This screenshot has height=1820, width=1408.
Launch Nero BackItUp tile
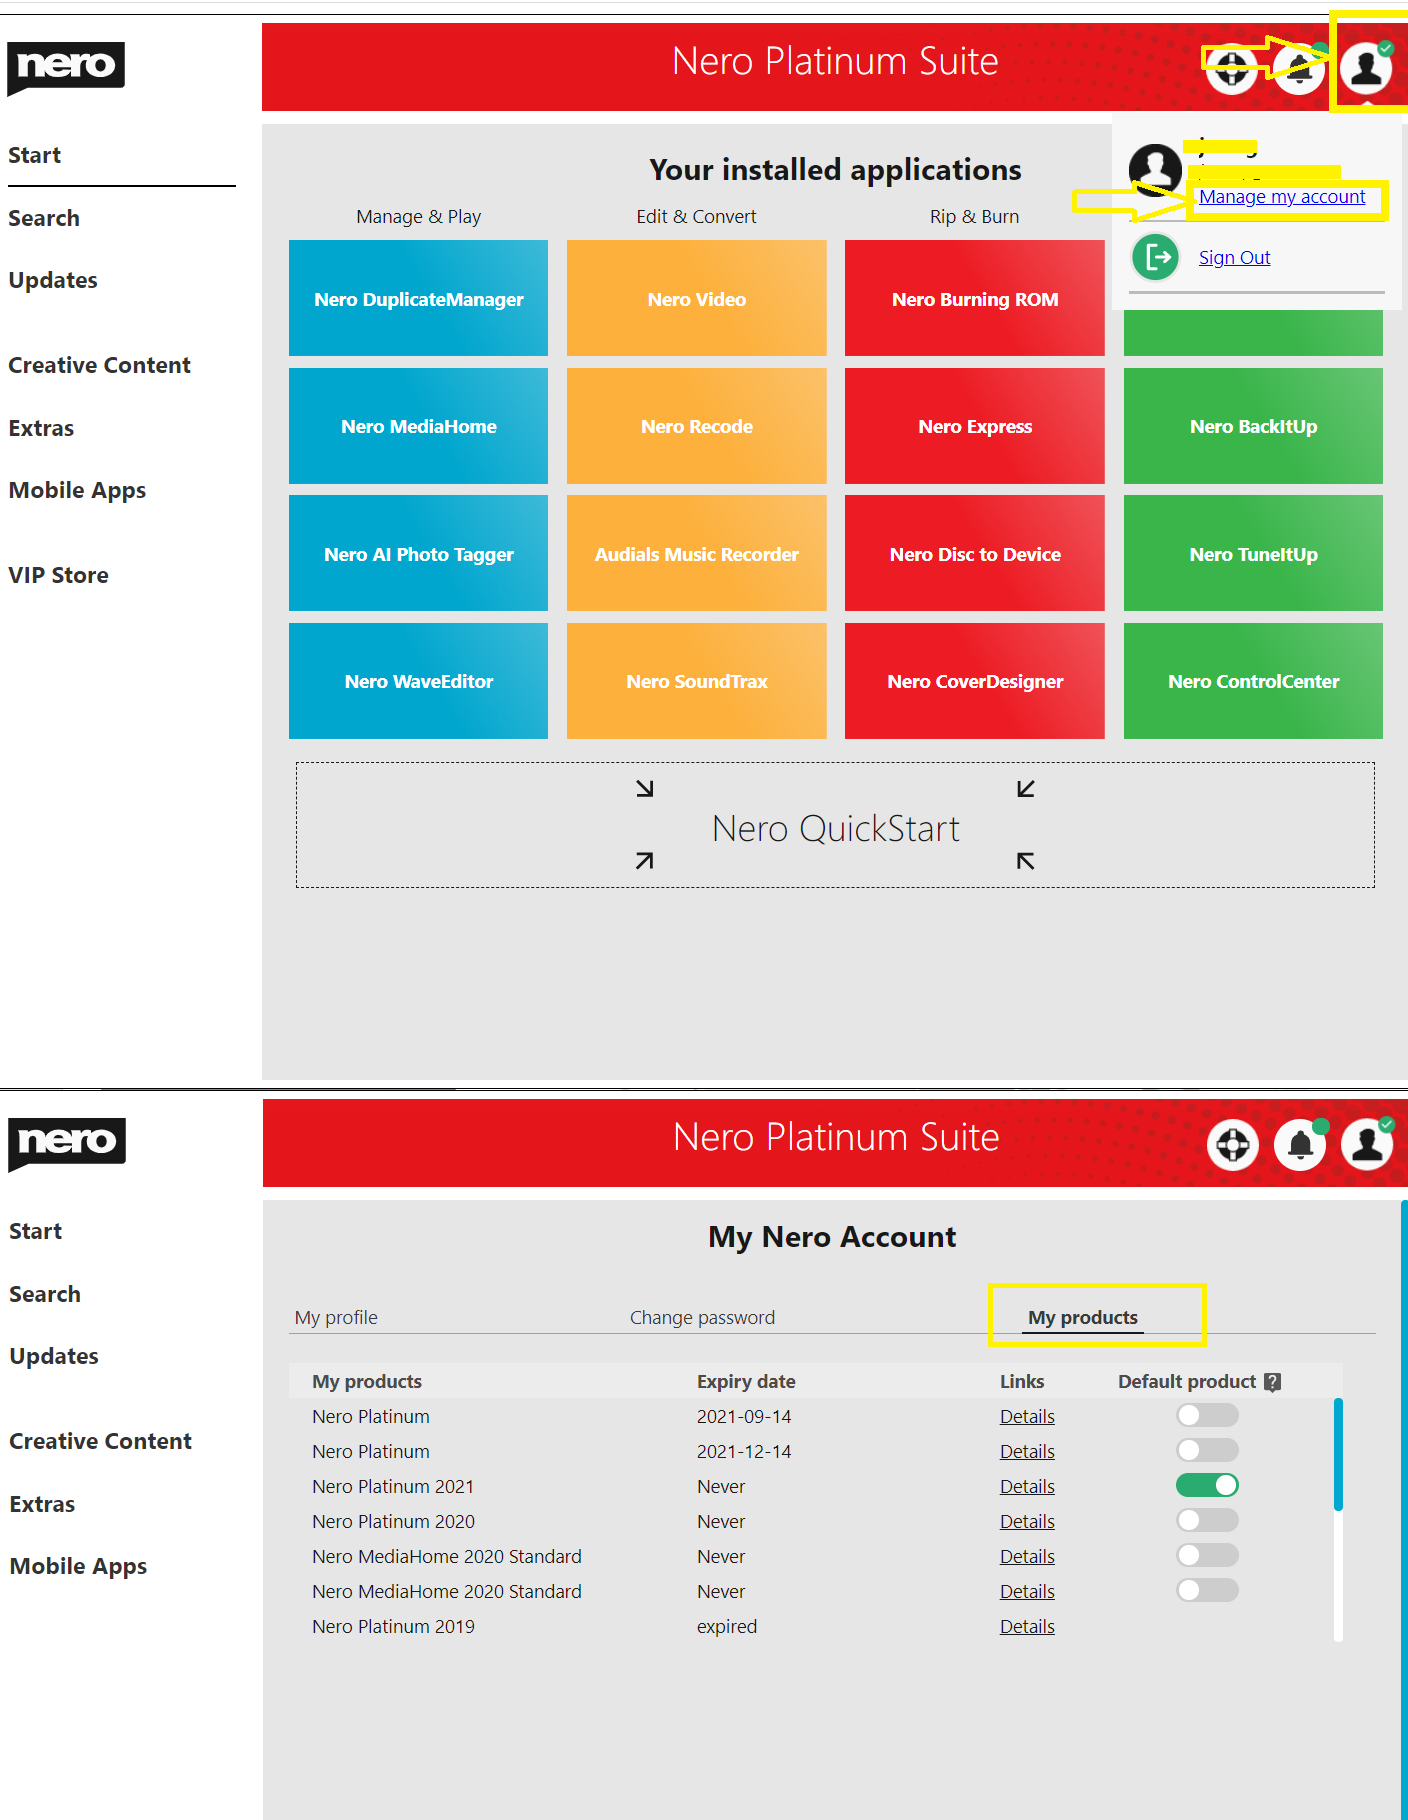pos(1253,426)
